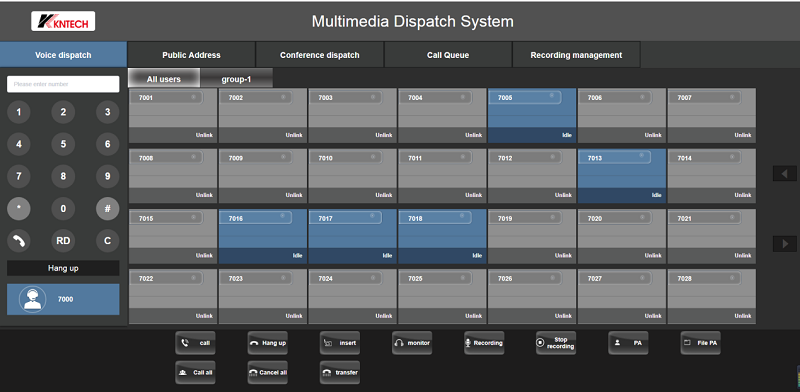
Task: Click the small circle icon on extension 7013
Action: coord(642,156)
